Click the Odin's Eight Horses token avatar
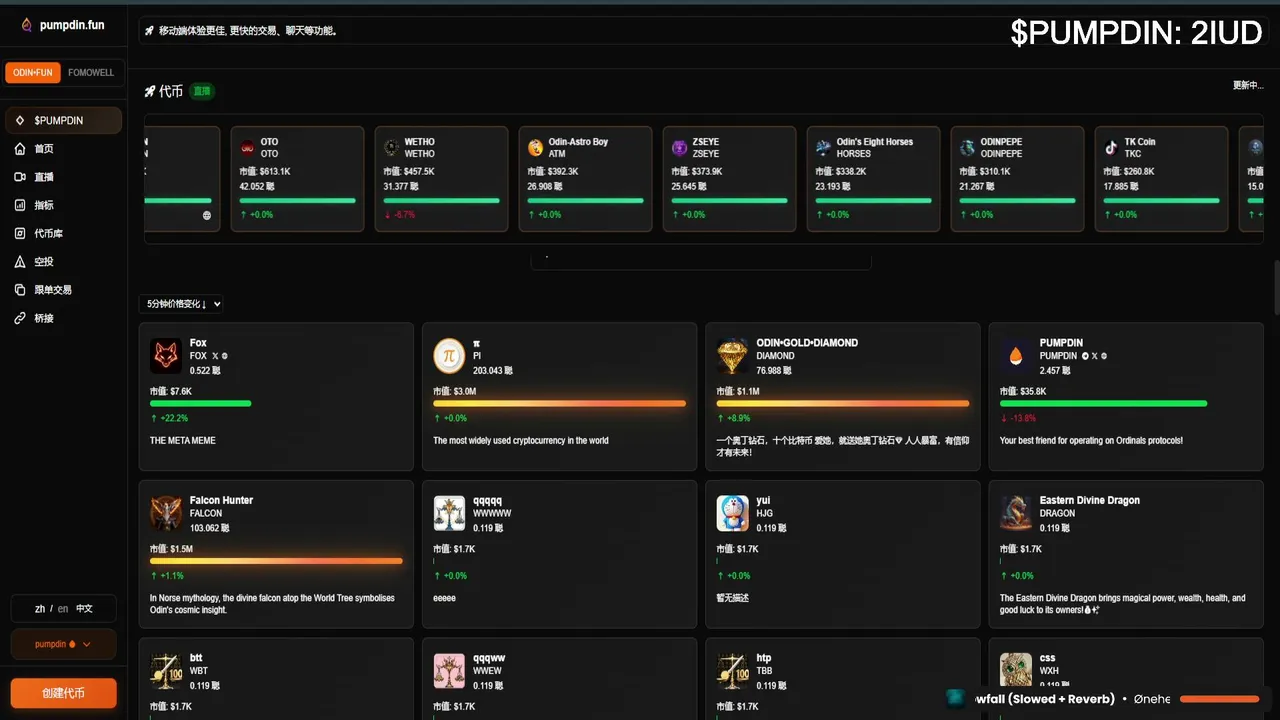This screenshot has height=720, width=1280. pos(823,148)
